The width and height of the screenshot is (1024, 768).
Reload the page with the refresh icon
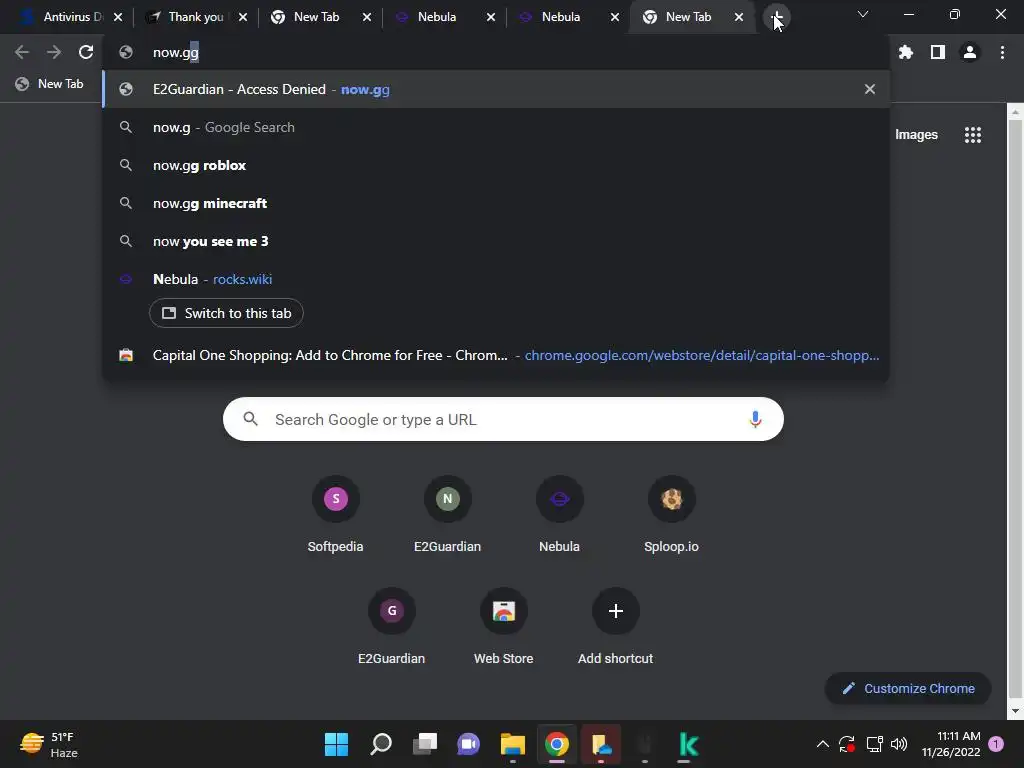coord(86,52)
